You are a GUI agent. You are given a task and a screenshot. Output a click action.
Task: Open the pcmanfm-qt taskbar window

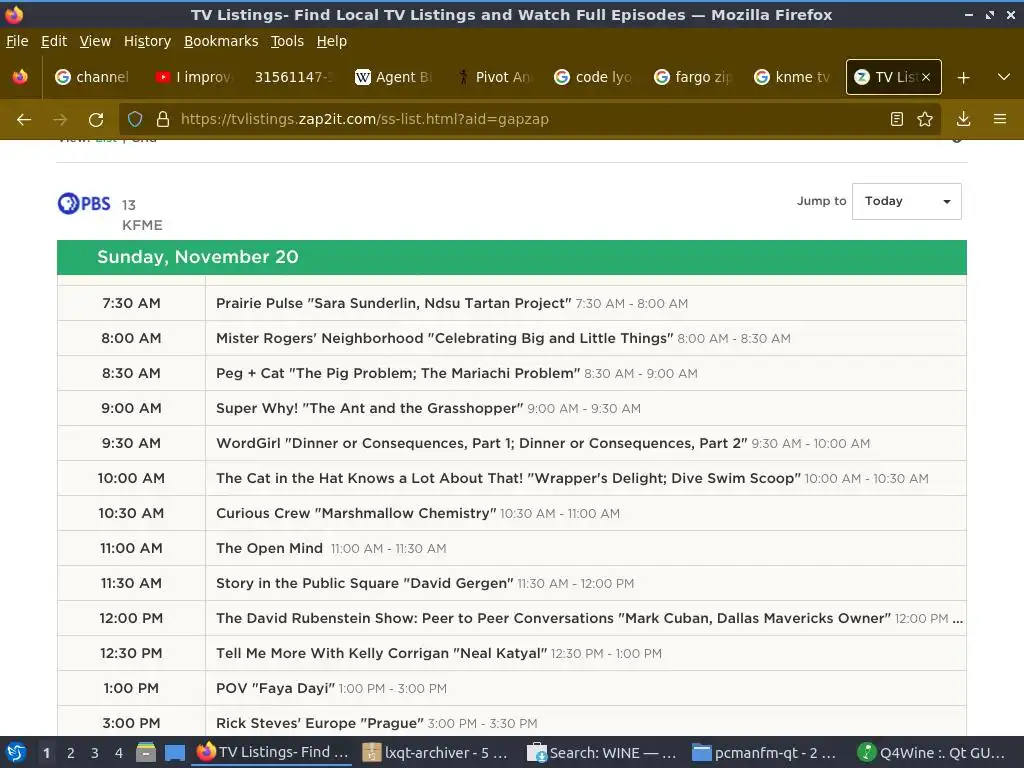click(767, 753)
